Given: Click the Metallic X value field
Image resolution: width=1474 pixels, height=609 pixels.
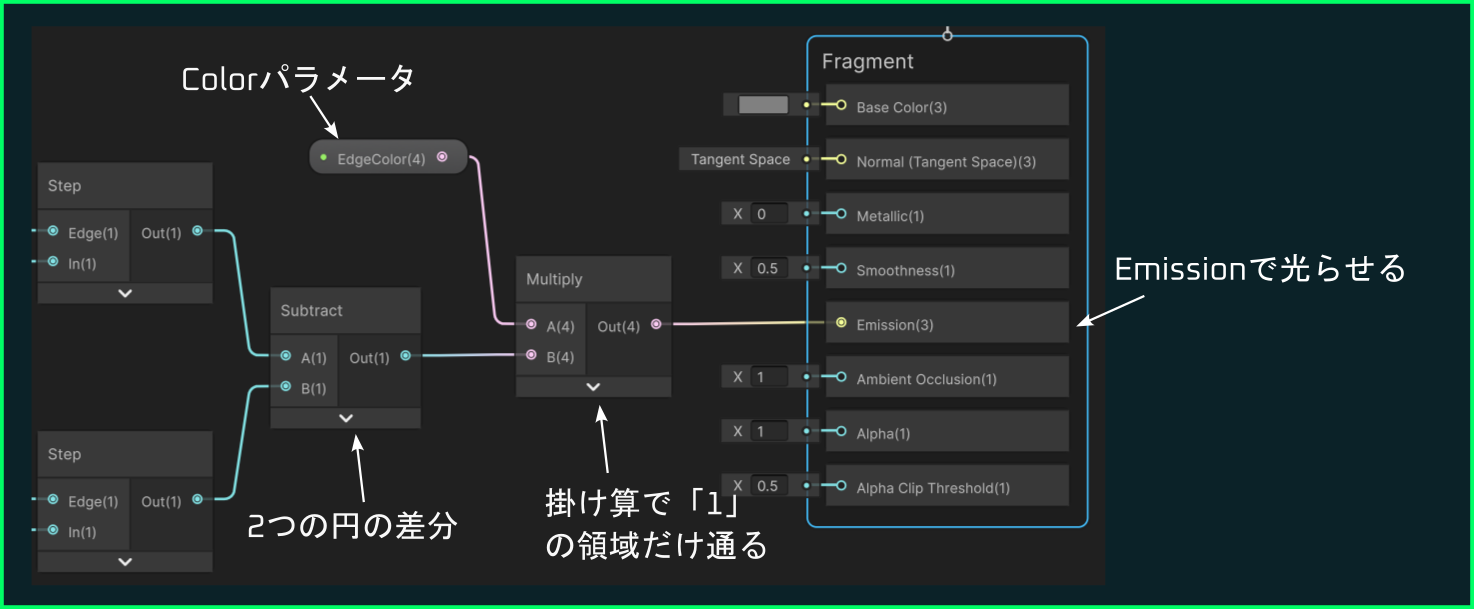Looking at the screenshot, I should (x=771, y=213).
